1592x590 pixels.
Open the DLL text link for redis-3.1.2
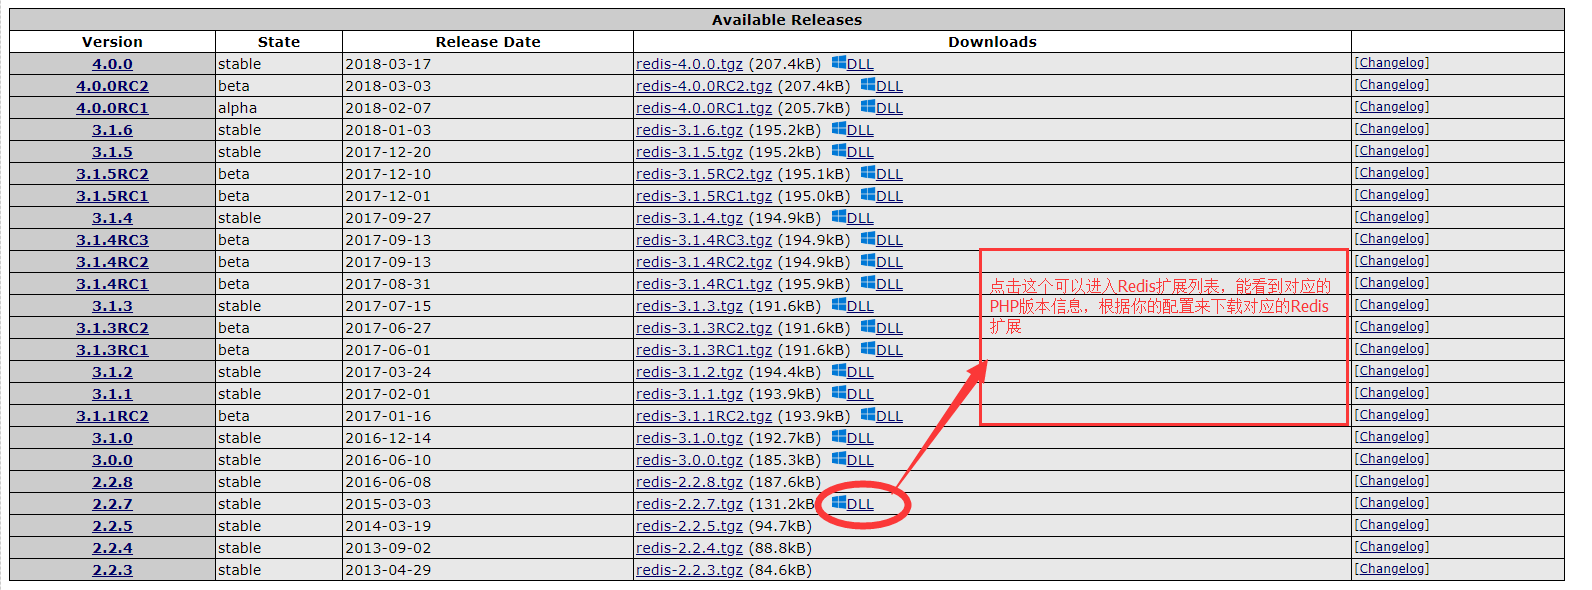point(860,372)
